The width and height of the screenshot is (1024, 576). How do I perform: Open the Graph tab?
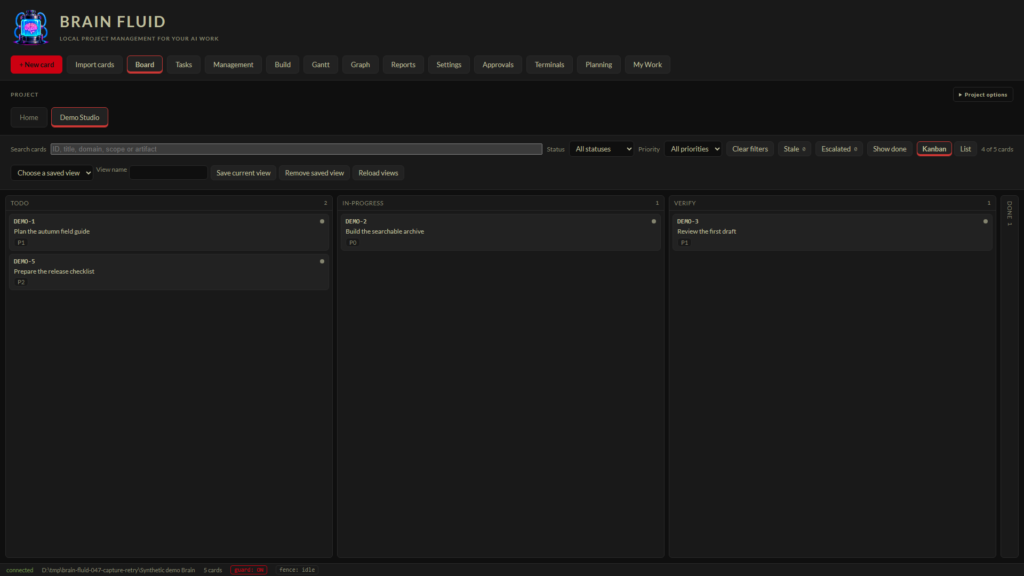pos(360,65)
